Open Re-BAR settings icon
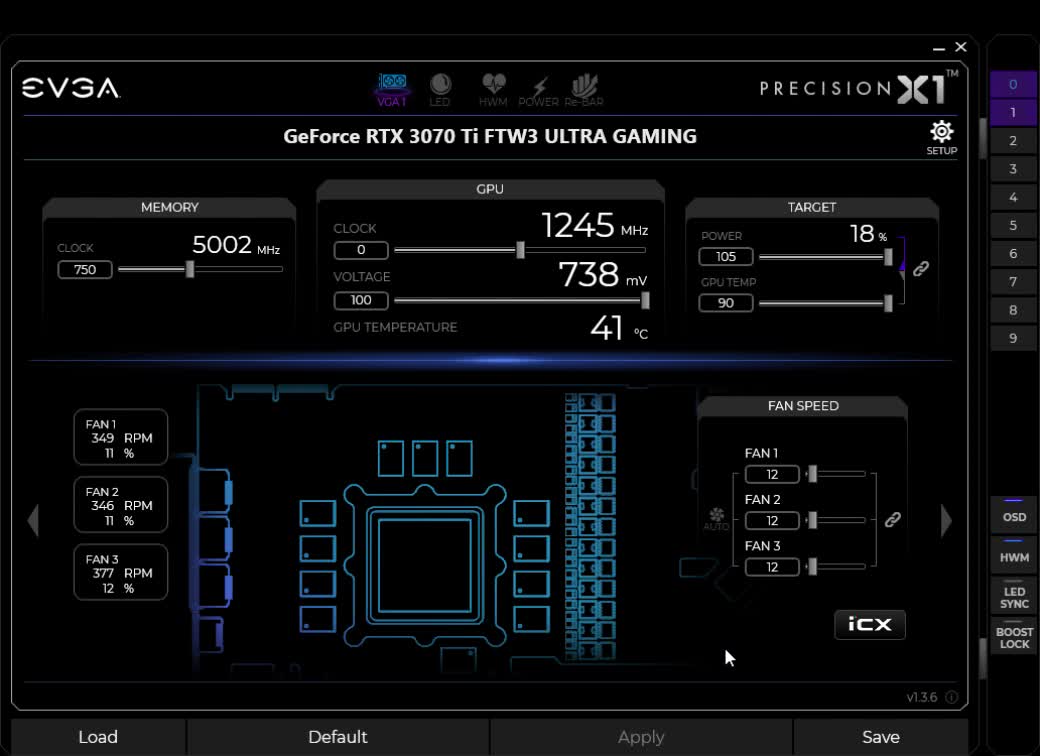Image resolution: width=1040 pixels, height=756 pixels. pos(584,85)
